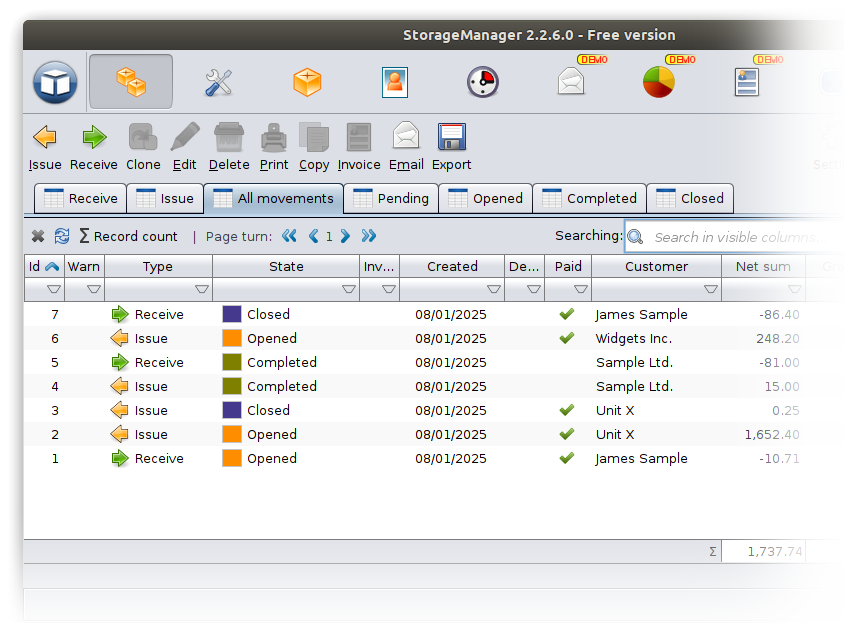Click the Paid checkmark for Widgets Inc.
The height and width of the screenshot is (623, 844).
[567, 338]
